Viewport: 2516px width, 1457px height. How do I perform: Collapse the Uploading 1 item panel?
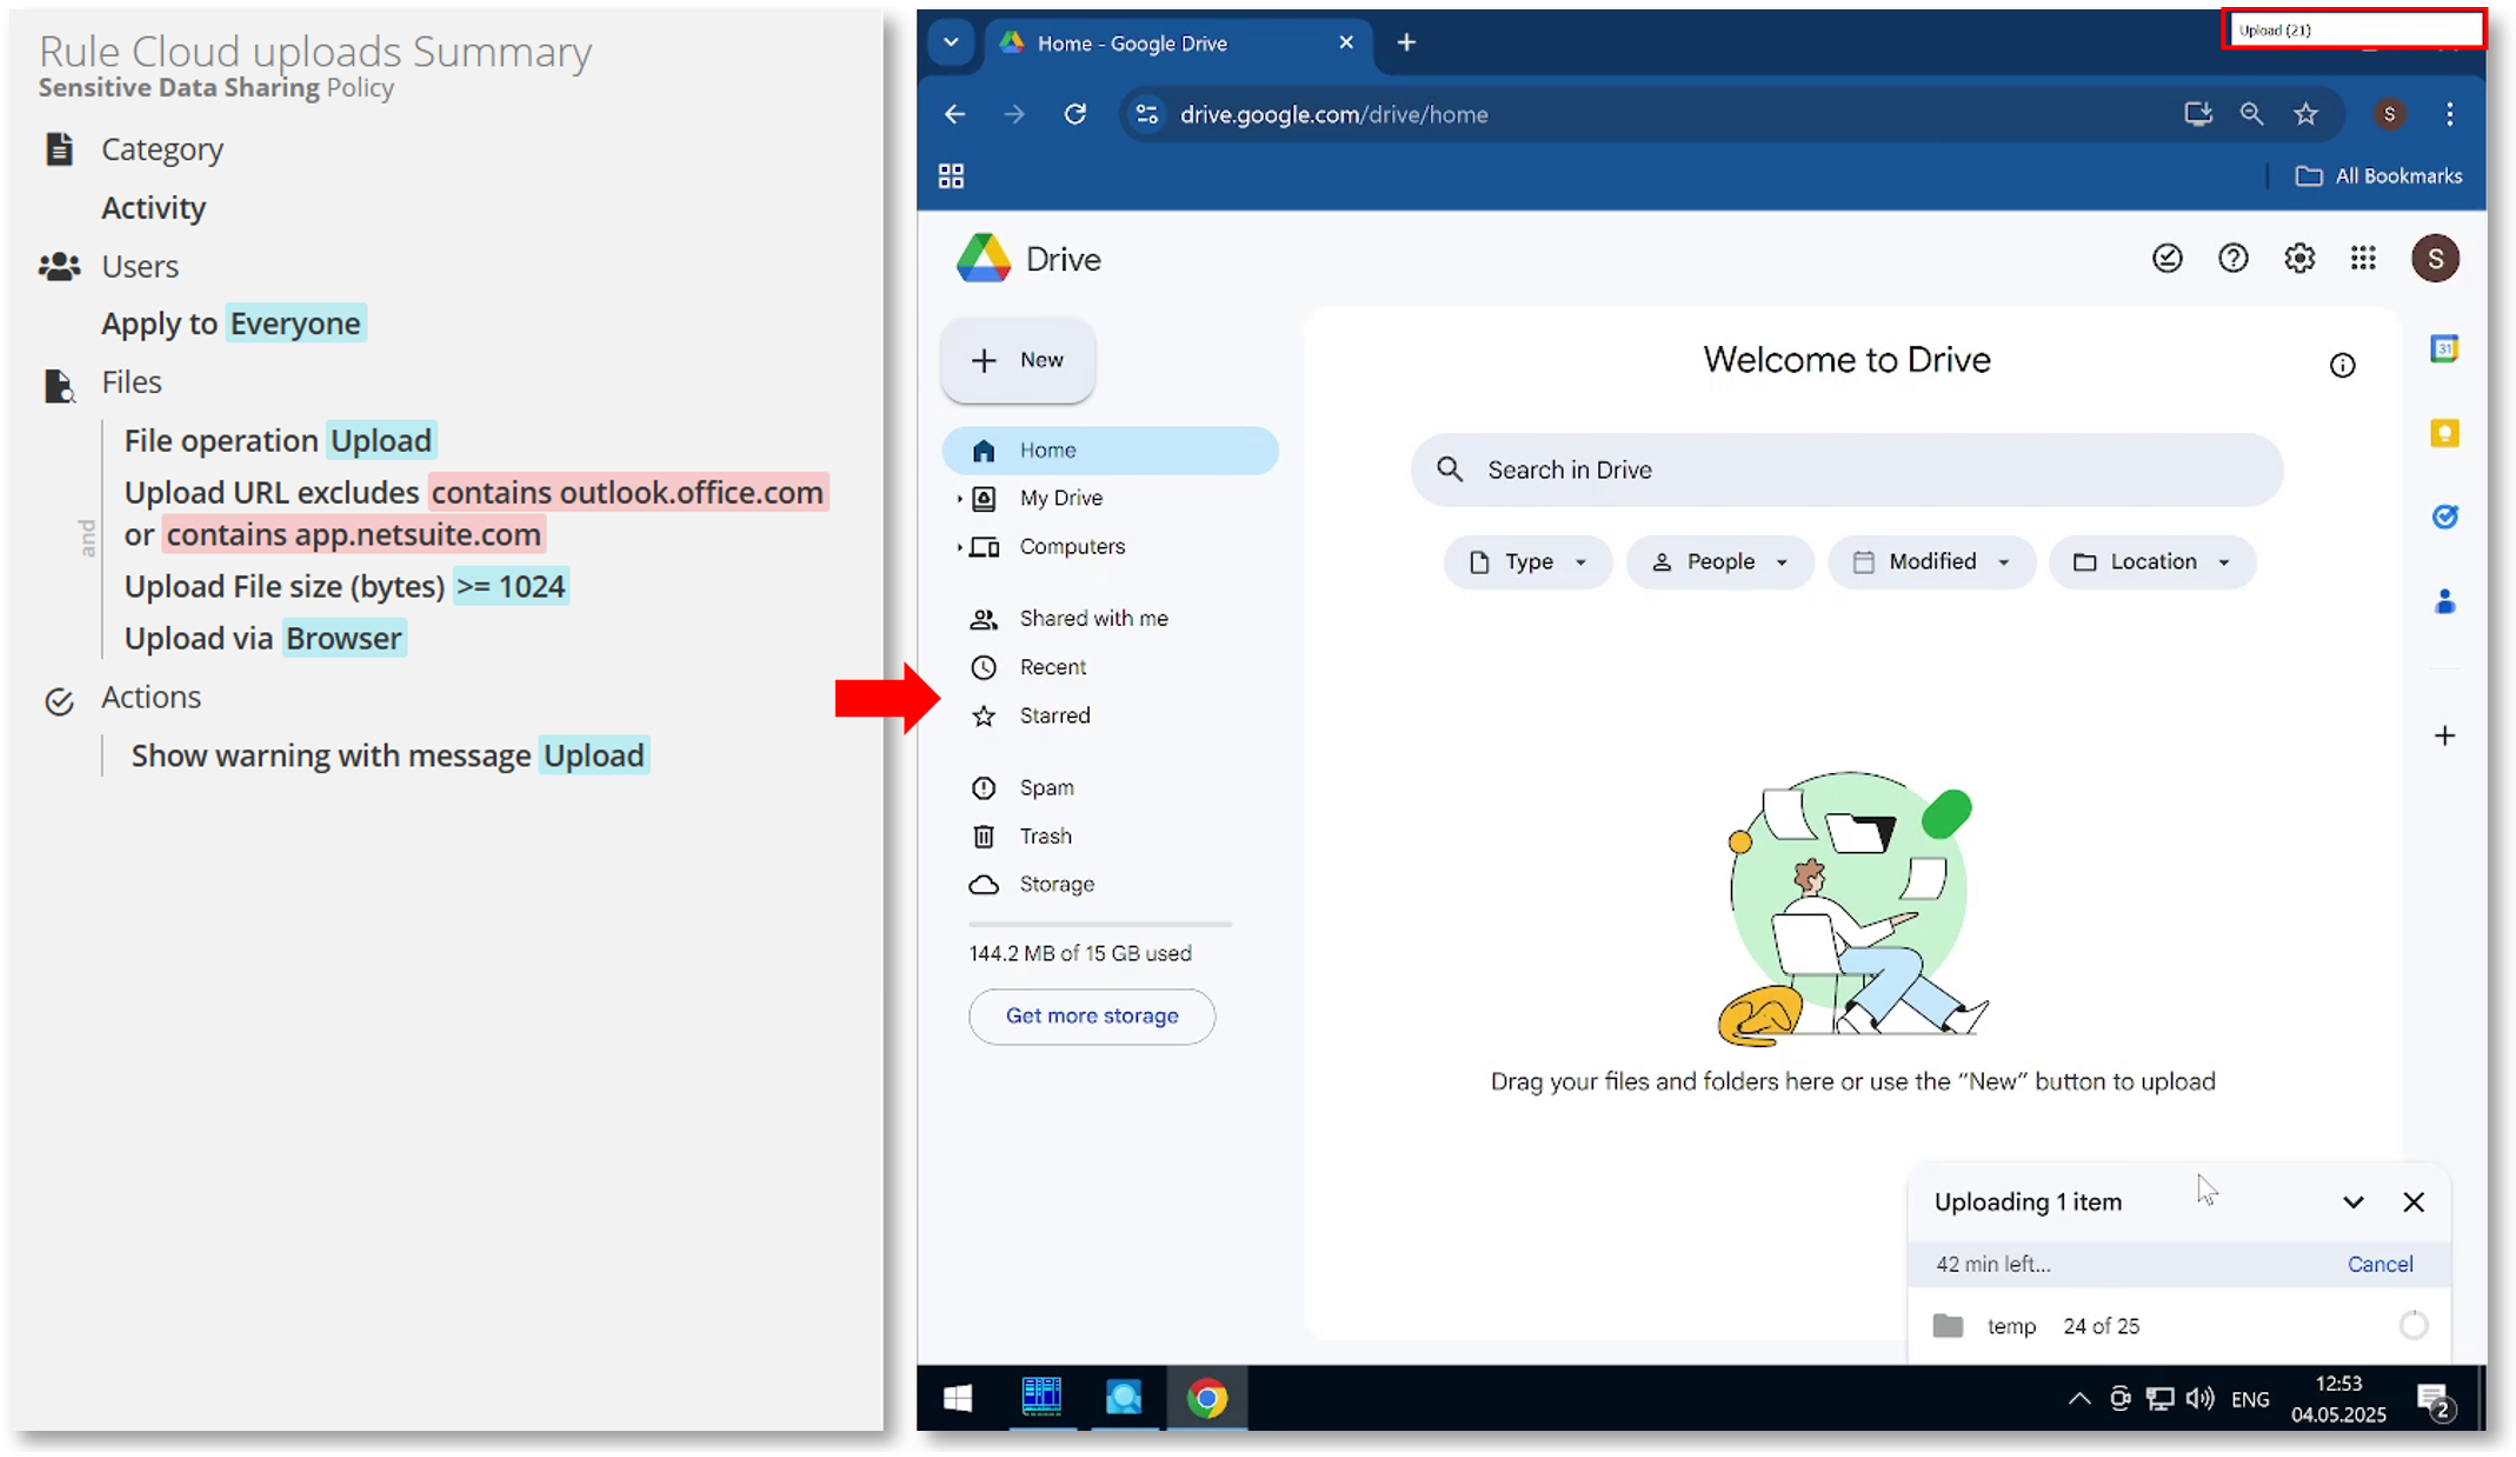(x=2352, y=1201)
